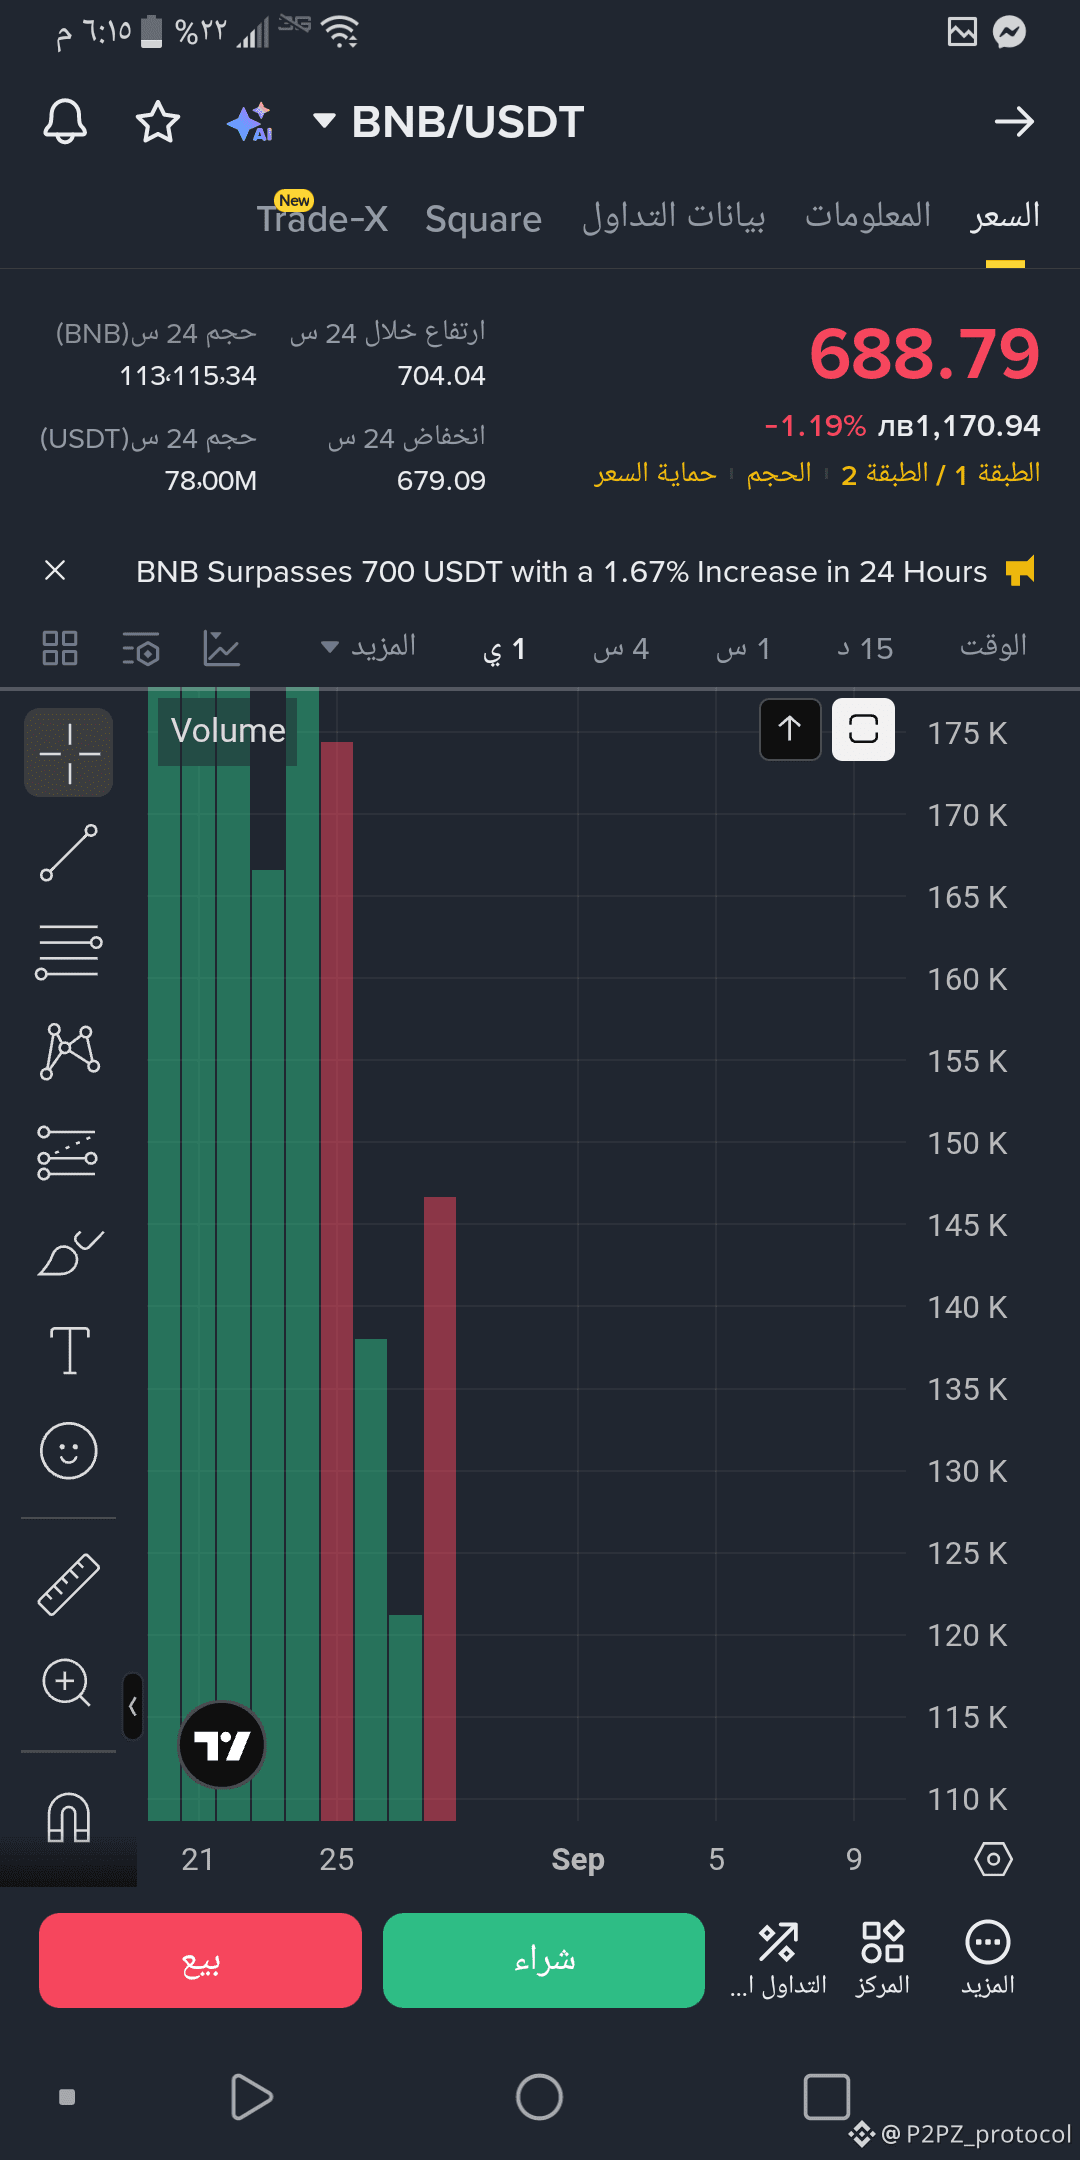The width and height of the screenshot is (1080, 2160).
Task: Toggle BNB/USDT favorite star
Action: 158,122
